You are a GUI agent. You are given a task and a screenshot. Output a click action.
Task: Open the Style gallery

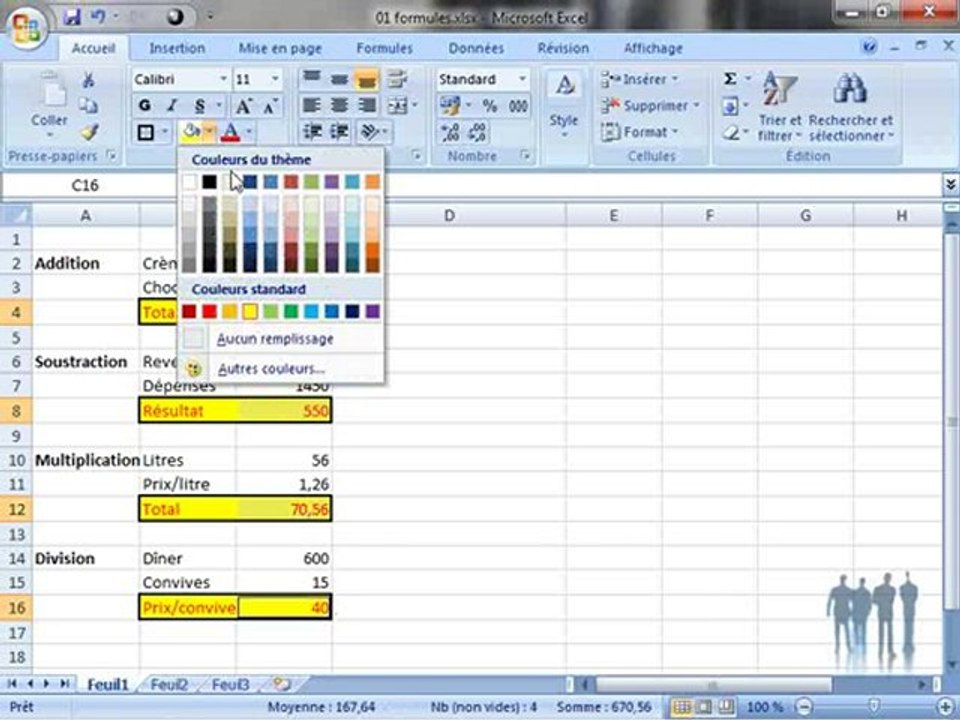564,105
